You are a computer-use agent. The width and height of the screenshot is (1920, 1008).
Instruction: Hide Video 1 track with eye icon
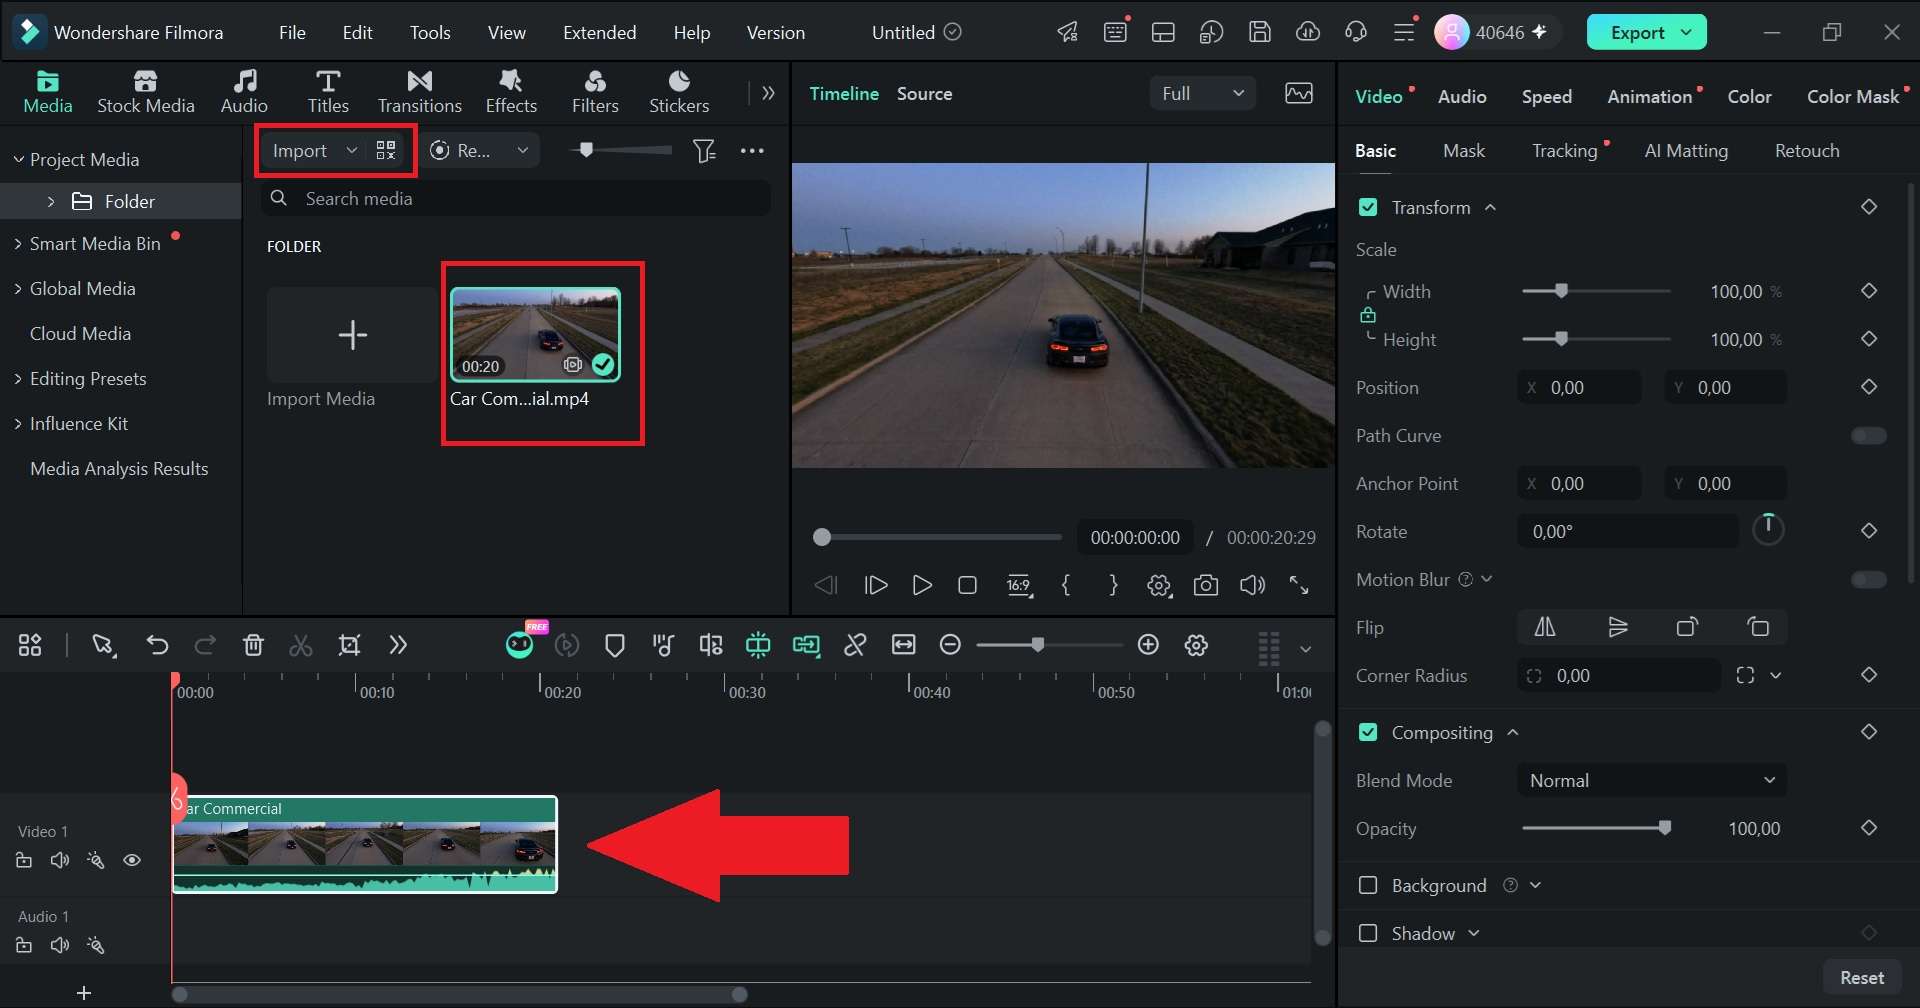coord(132,861)
